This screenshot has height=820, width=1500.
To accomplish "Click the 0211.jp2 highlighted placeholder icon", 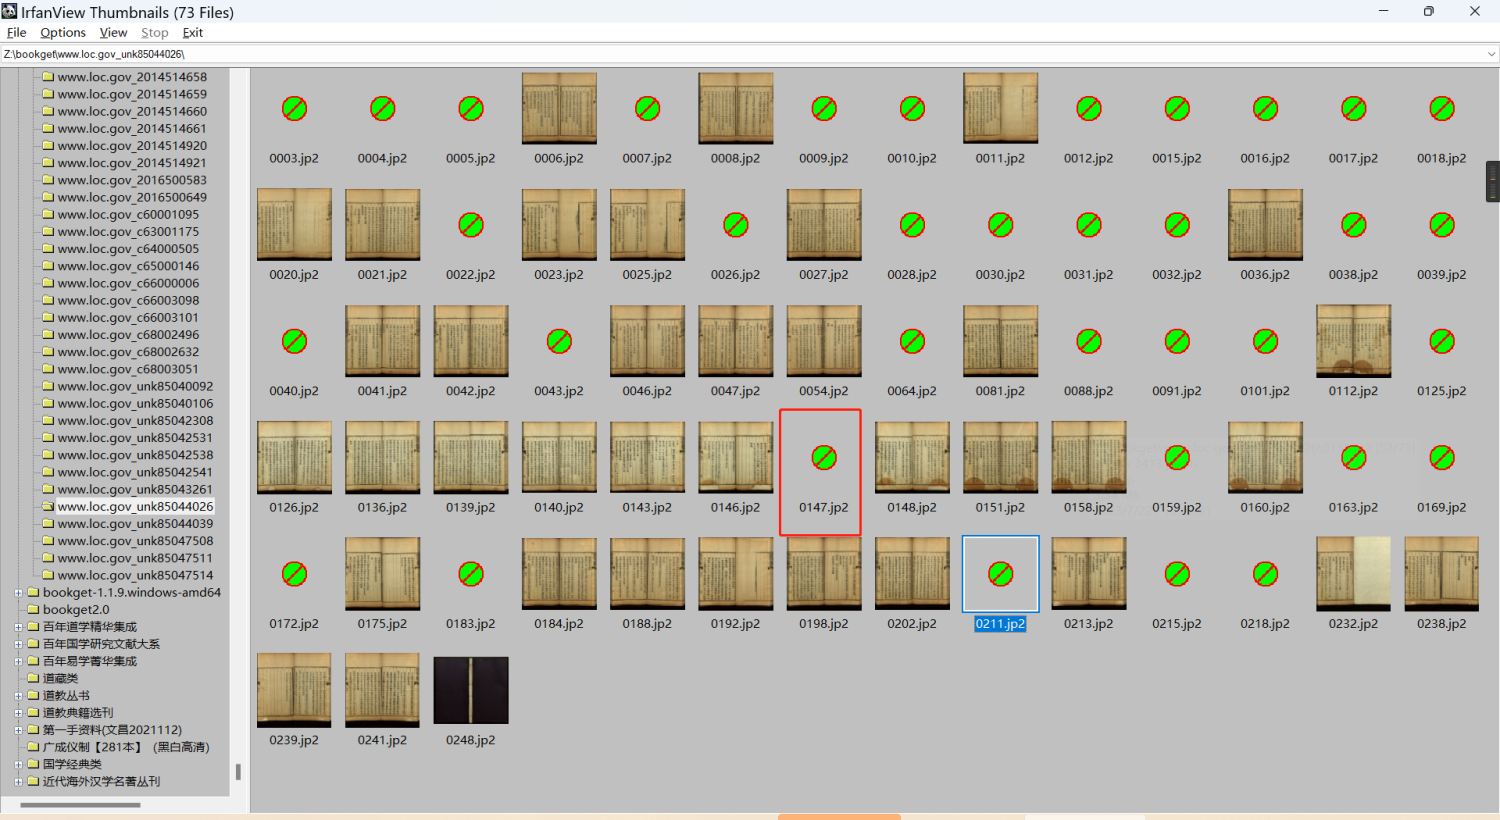I will pyautogui.click(x=1000, y=574).
